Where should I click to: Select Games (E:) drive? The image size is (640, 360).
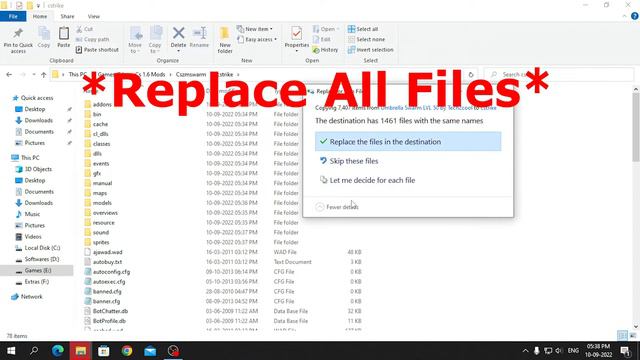pos(37,270)
